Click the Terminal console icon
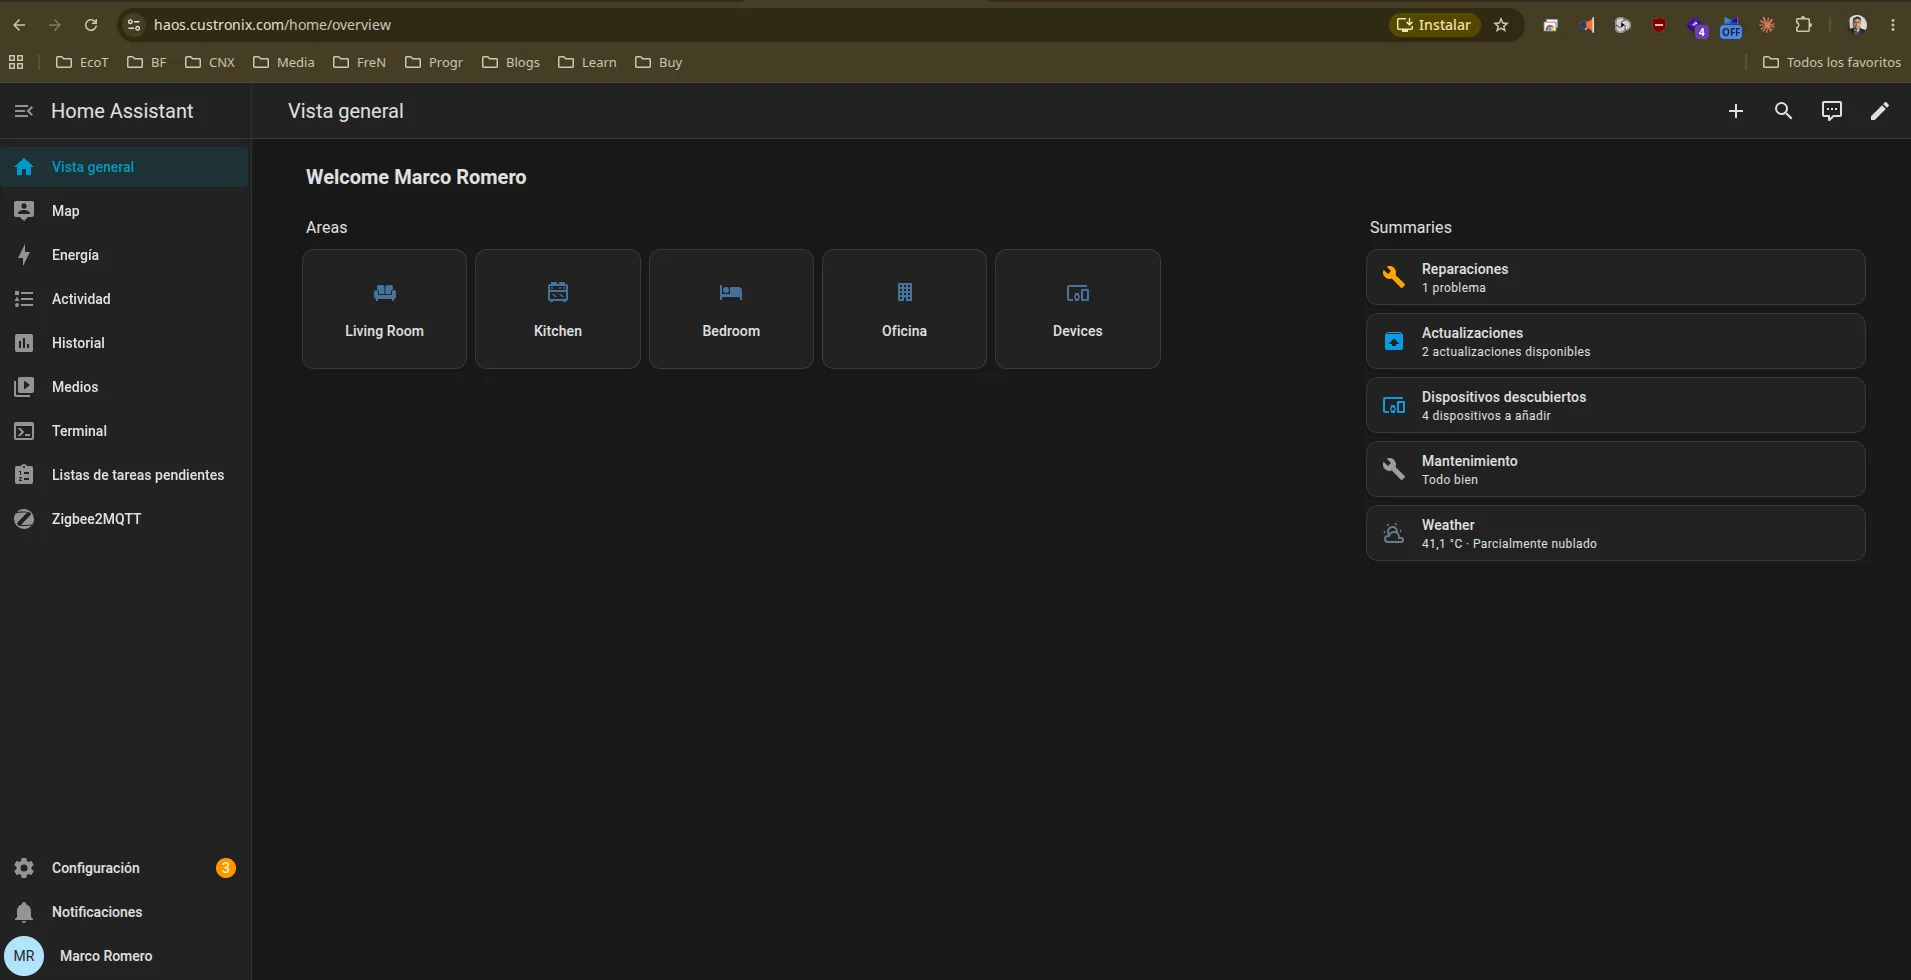1911x980 pixels. [24, 431]
